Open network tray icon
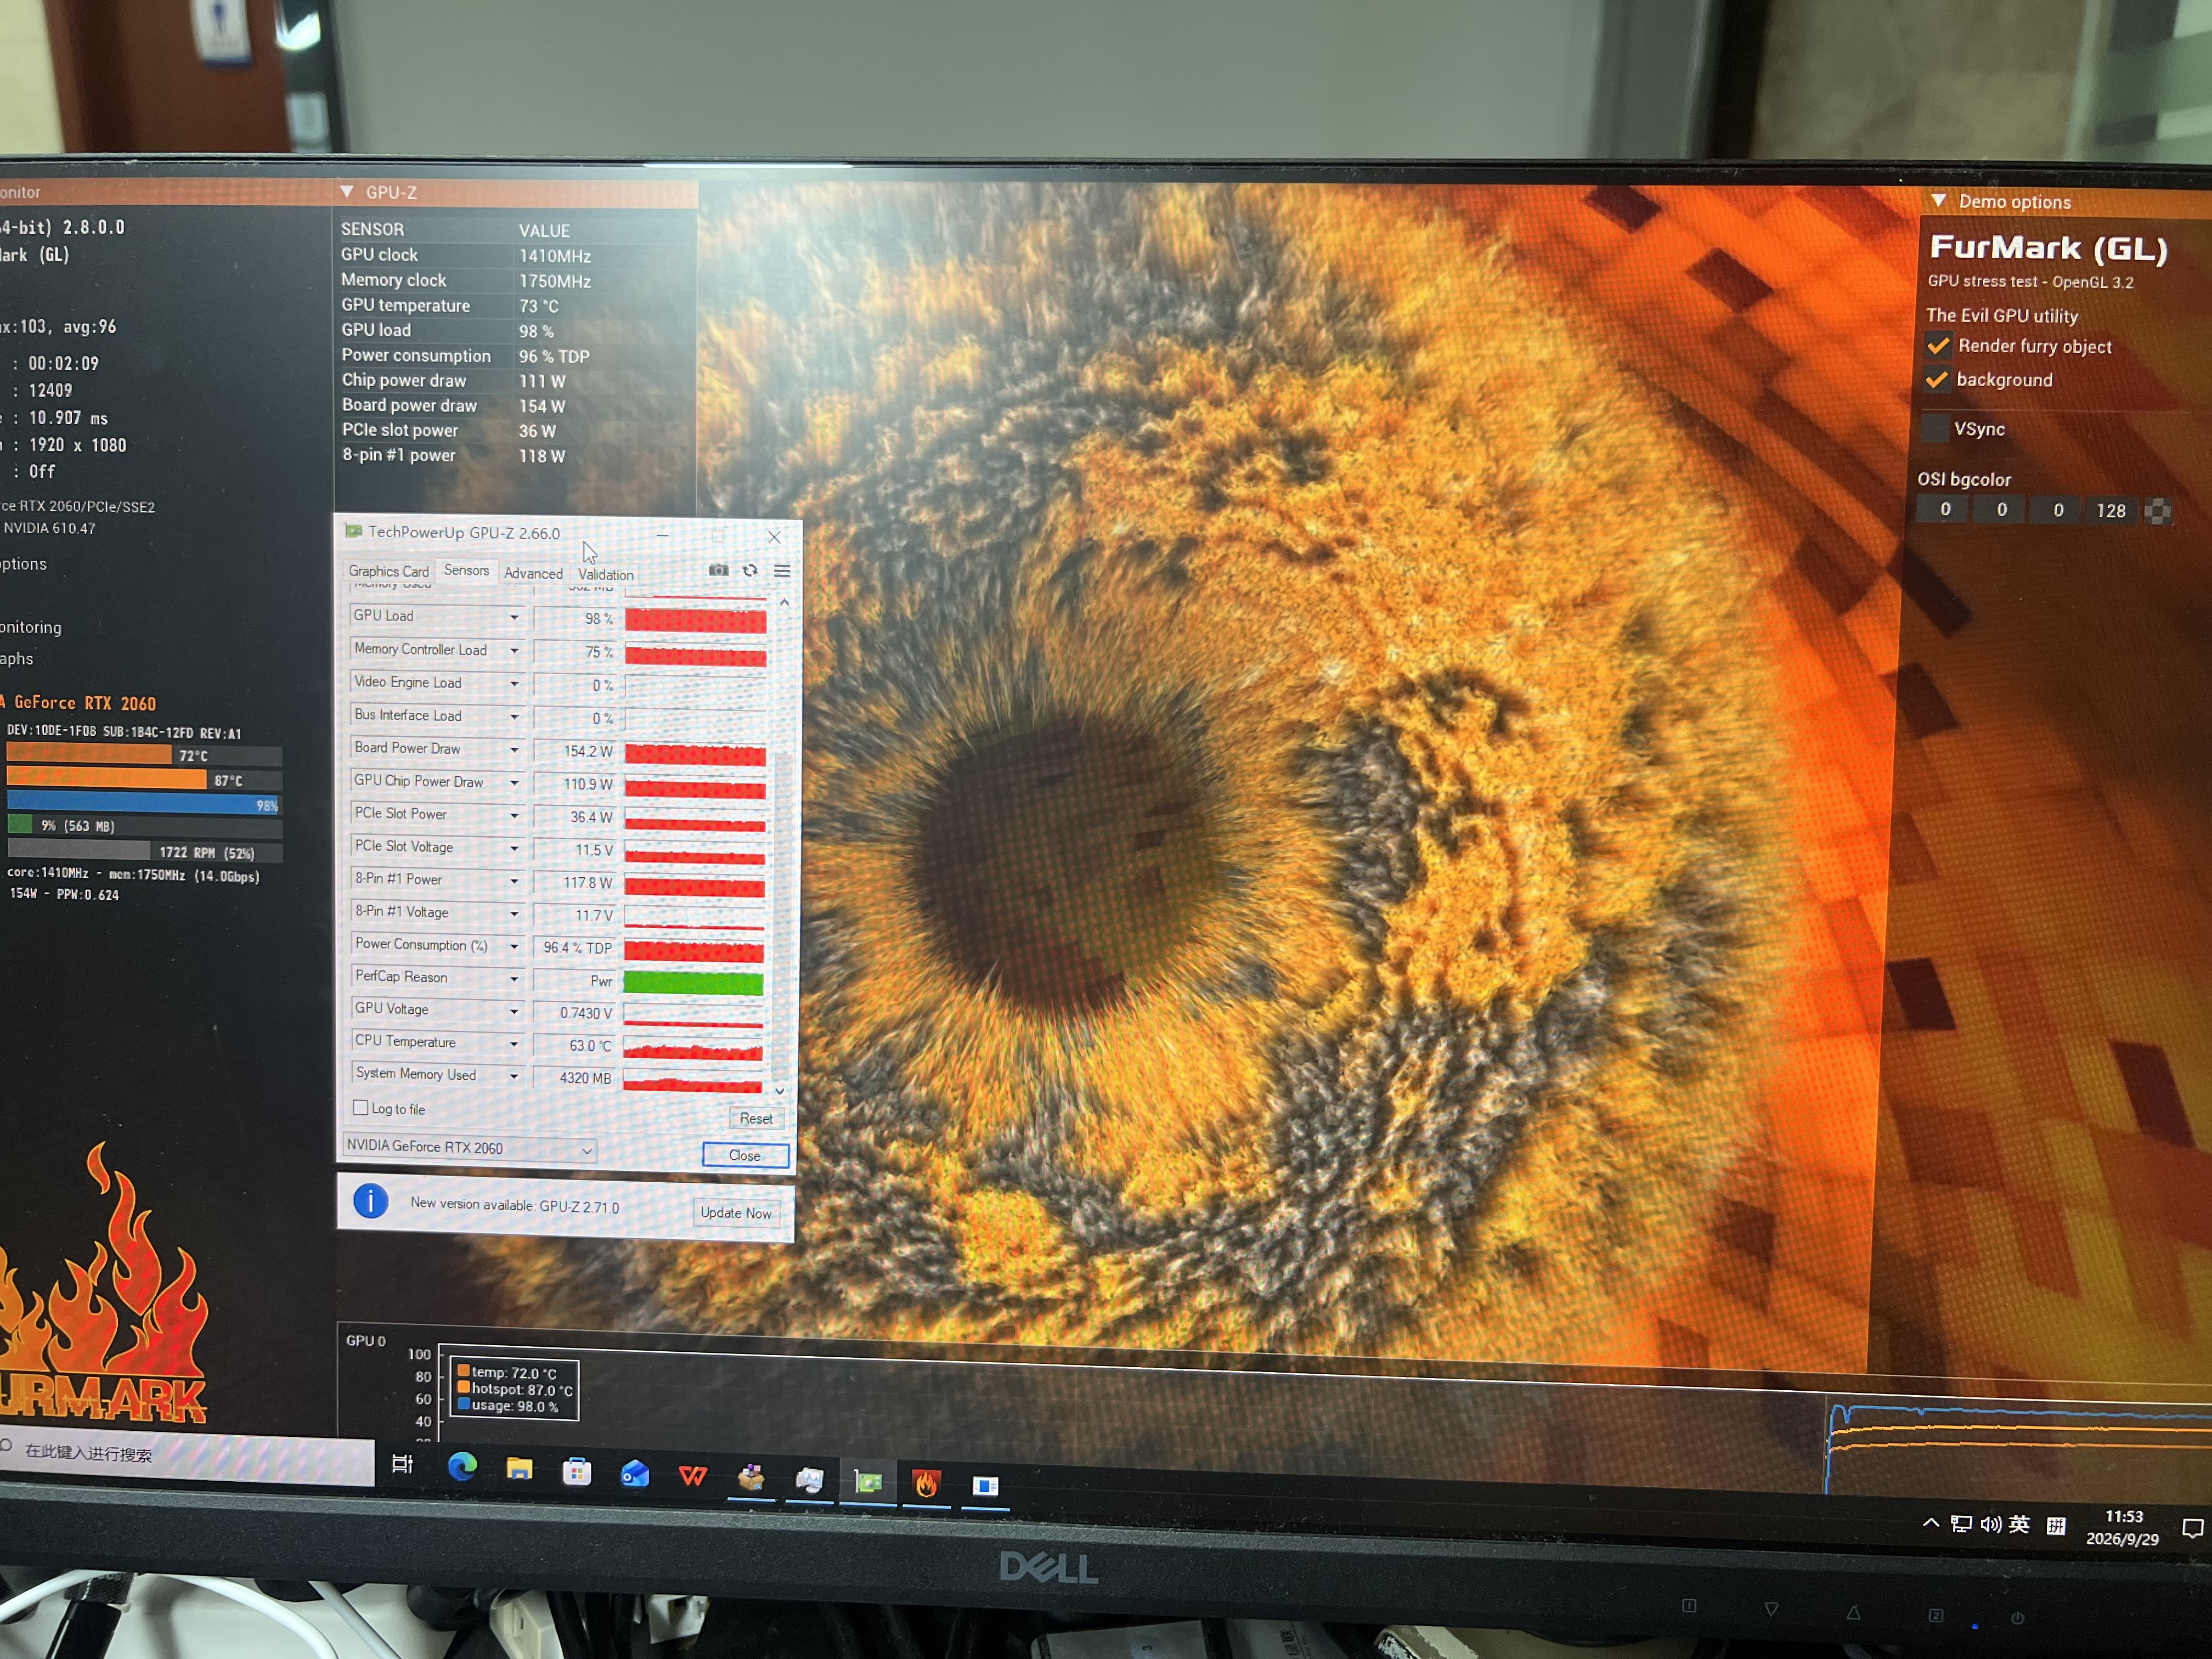 pyautogui.click(x=1961, y=1524)
